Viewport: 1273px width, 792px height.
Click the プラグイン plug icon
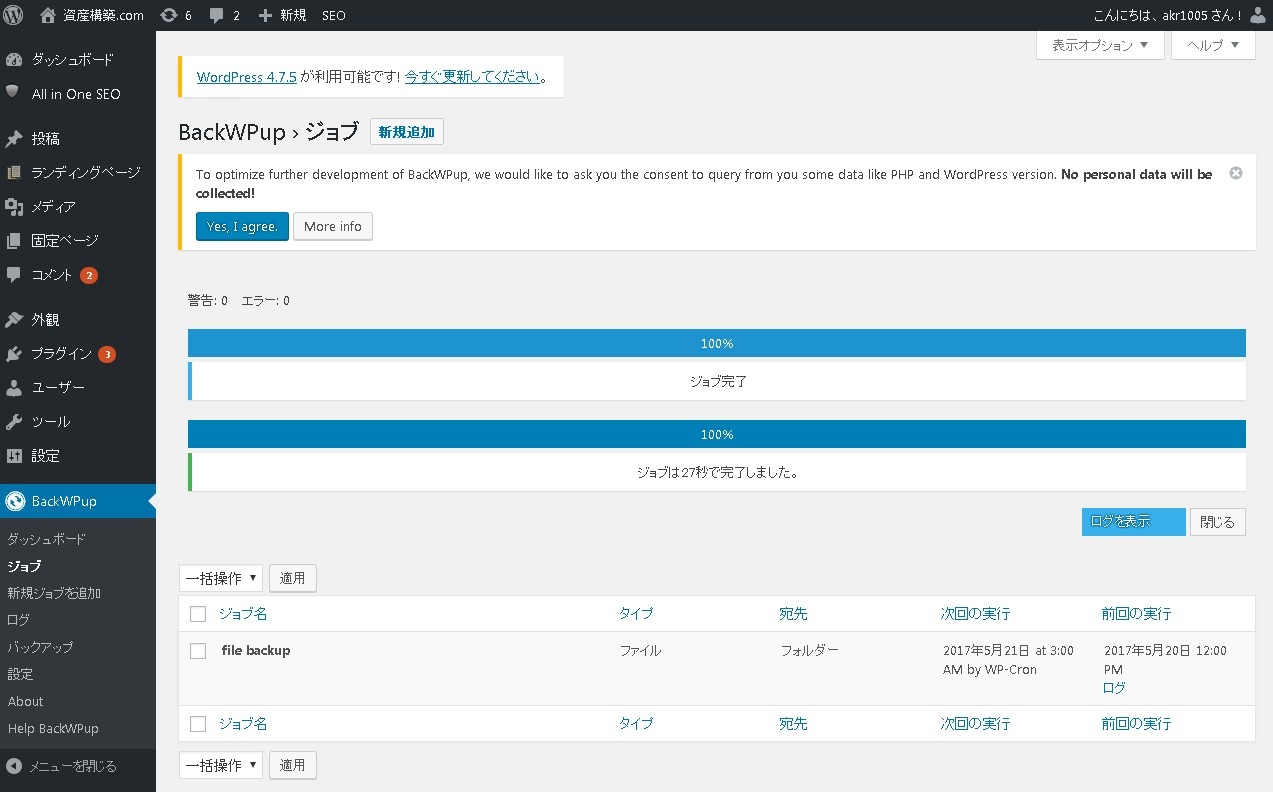tap(14, 354)
